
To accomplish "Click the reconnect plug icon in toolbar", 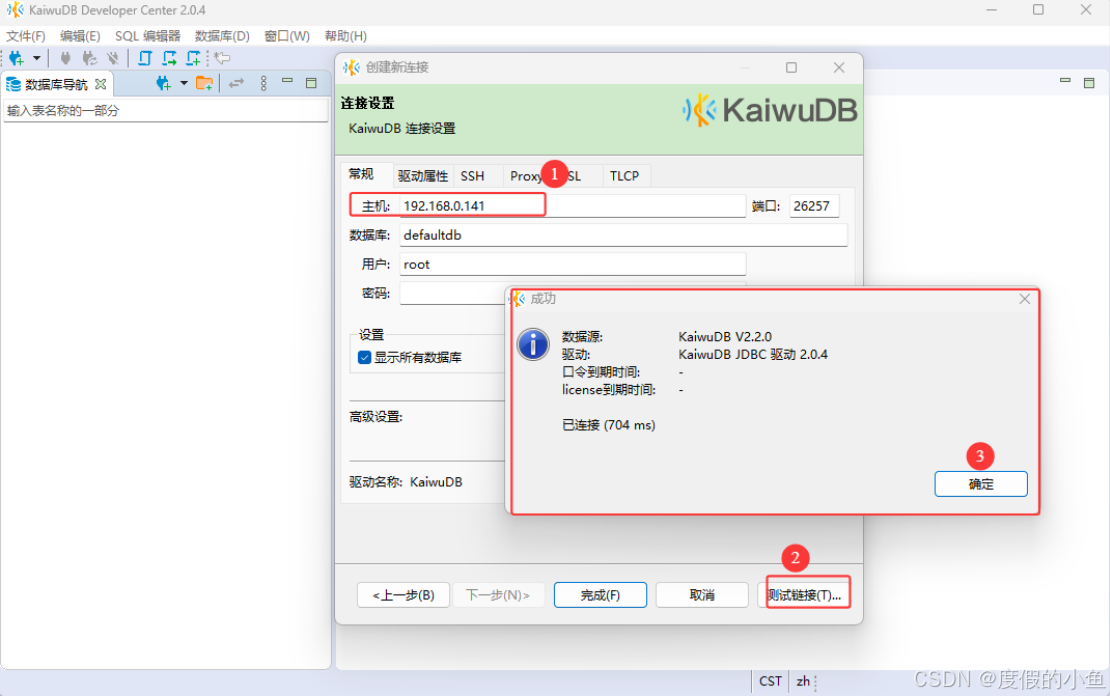I will coord(90,59).
